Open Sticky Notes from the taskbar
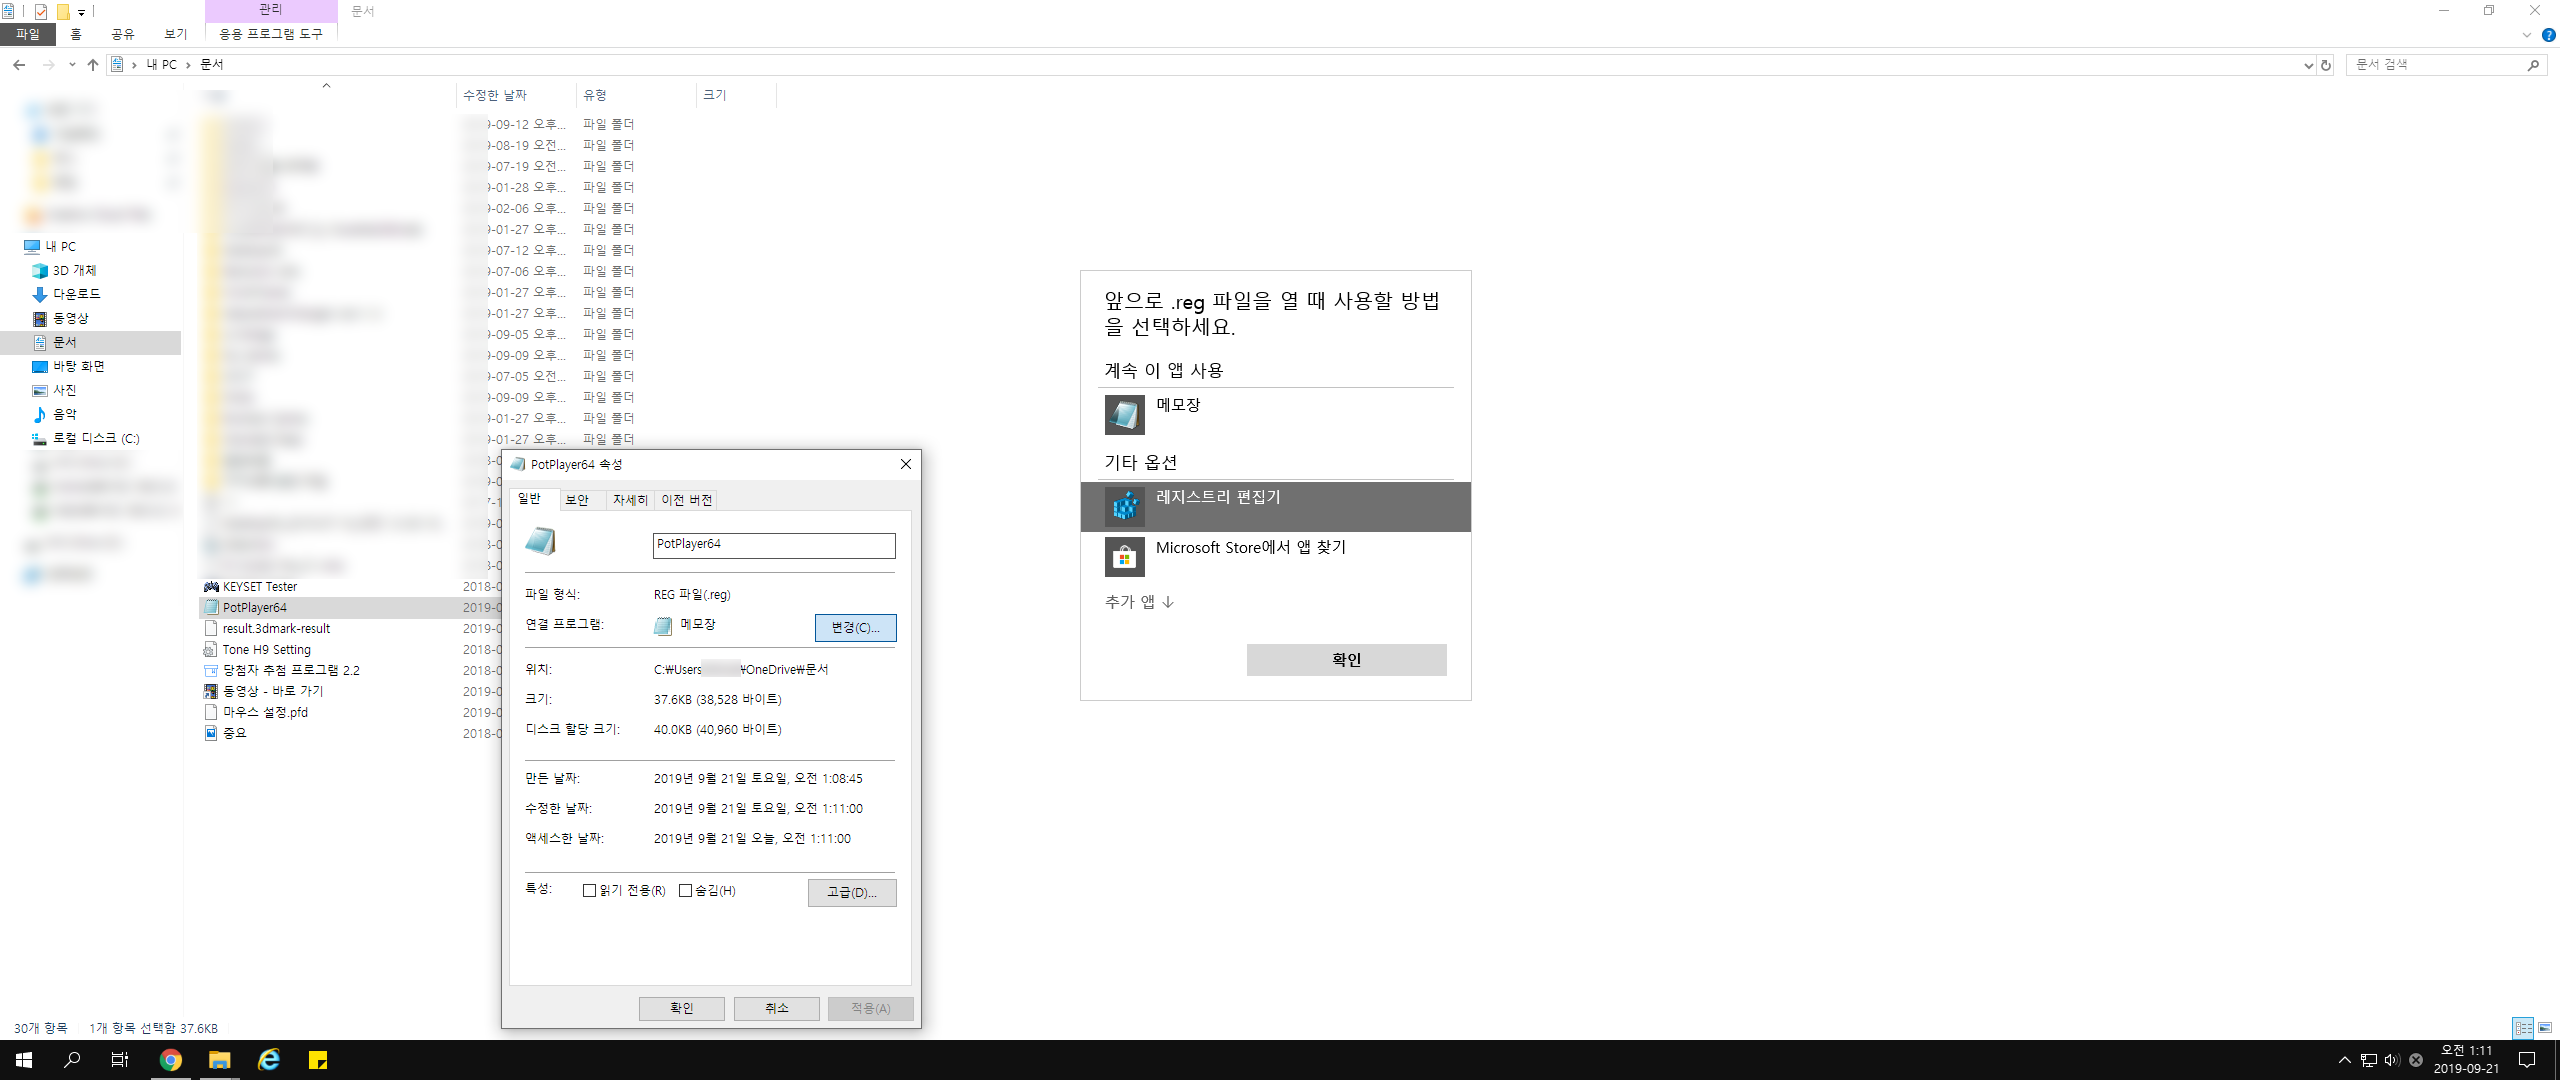The height and width of the screenshot is (1080, 2560). point(318,1060)
